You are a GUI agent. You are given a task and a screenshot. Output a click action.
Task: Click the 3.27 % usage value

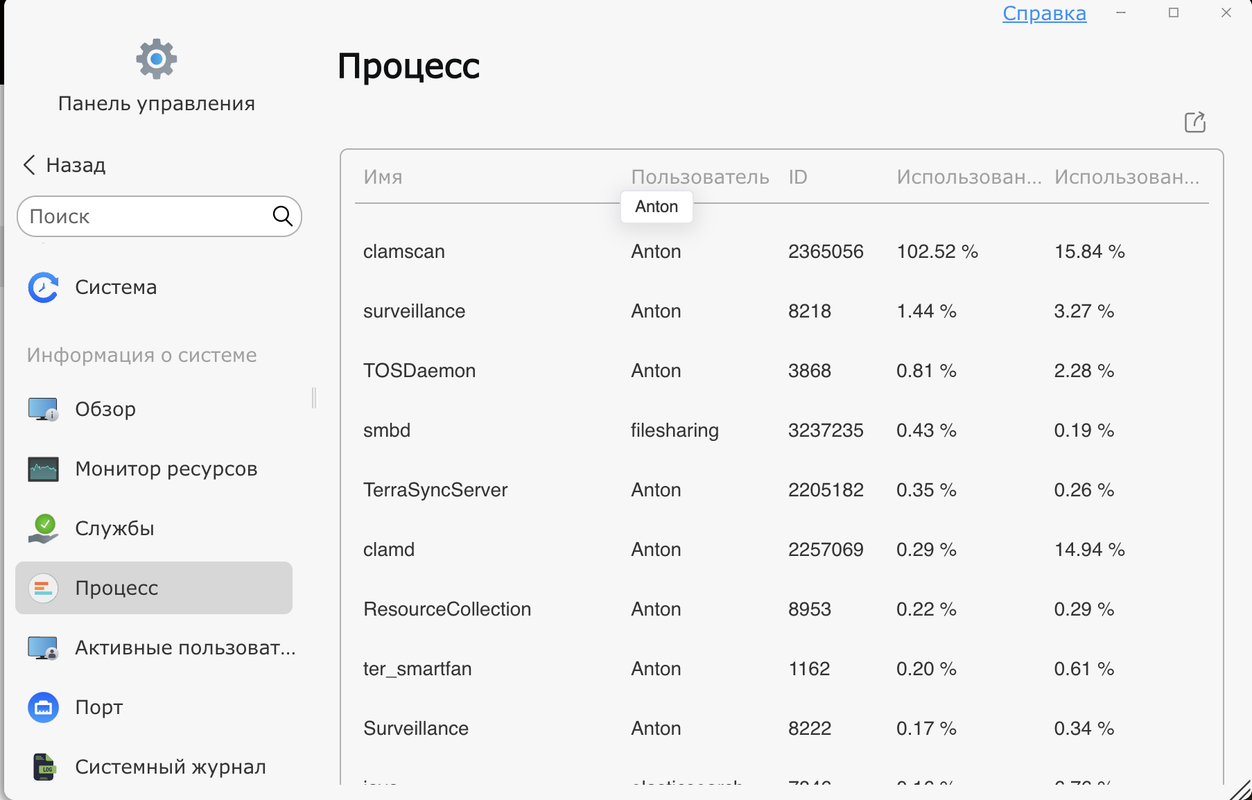pos(1084,311)
